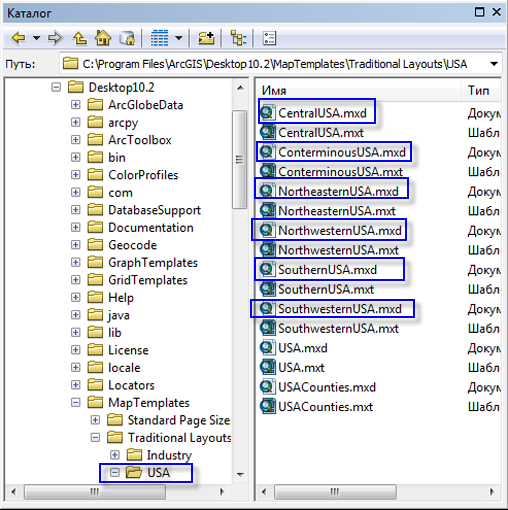Viewport: 508px width, 510px height.
Task: Click the Connect to Folder icon
Action: pos(206,38)
